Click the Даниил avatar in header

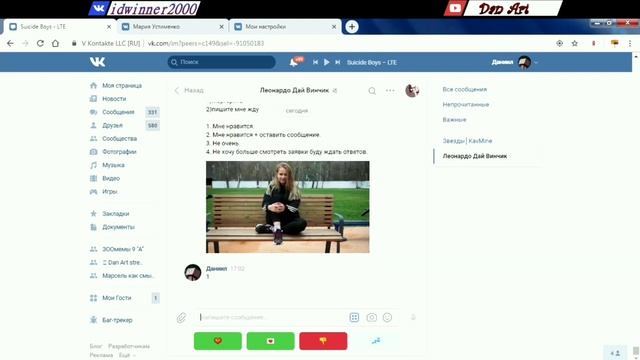524,62
